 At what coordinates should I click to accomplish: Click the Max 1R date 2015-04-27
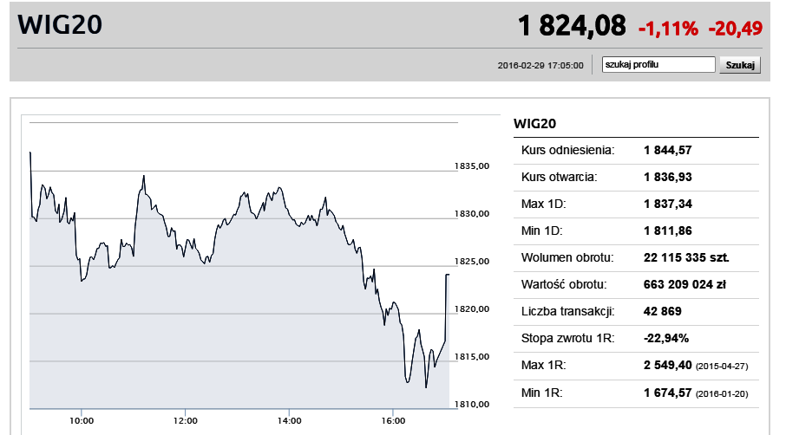pyautogui.click(x=722, y=366)
